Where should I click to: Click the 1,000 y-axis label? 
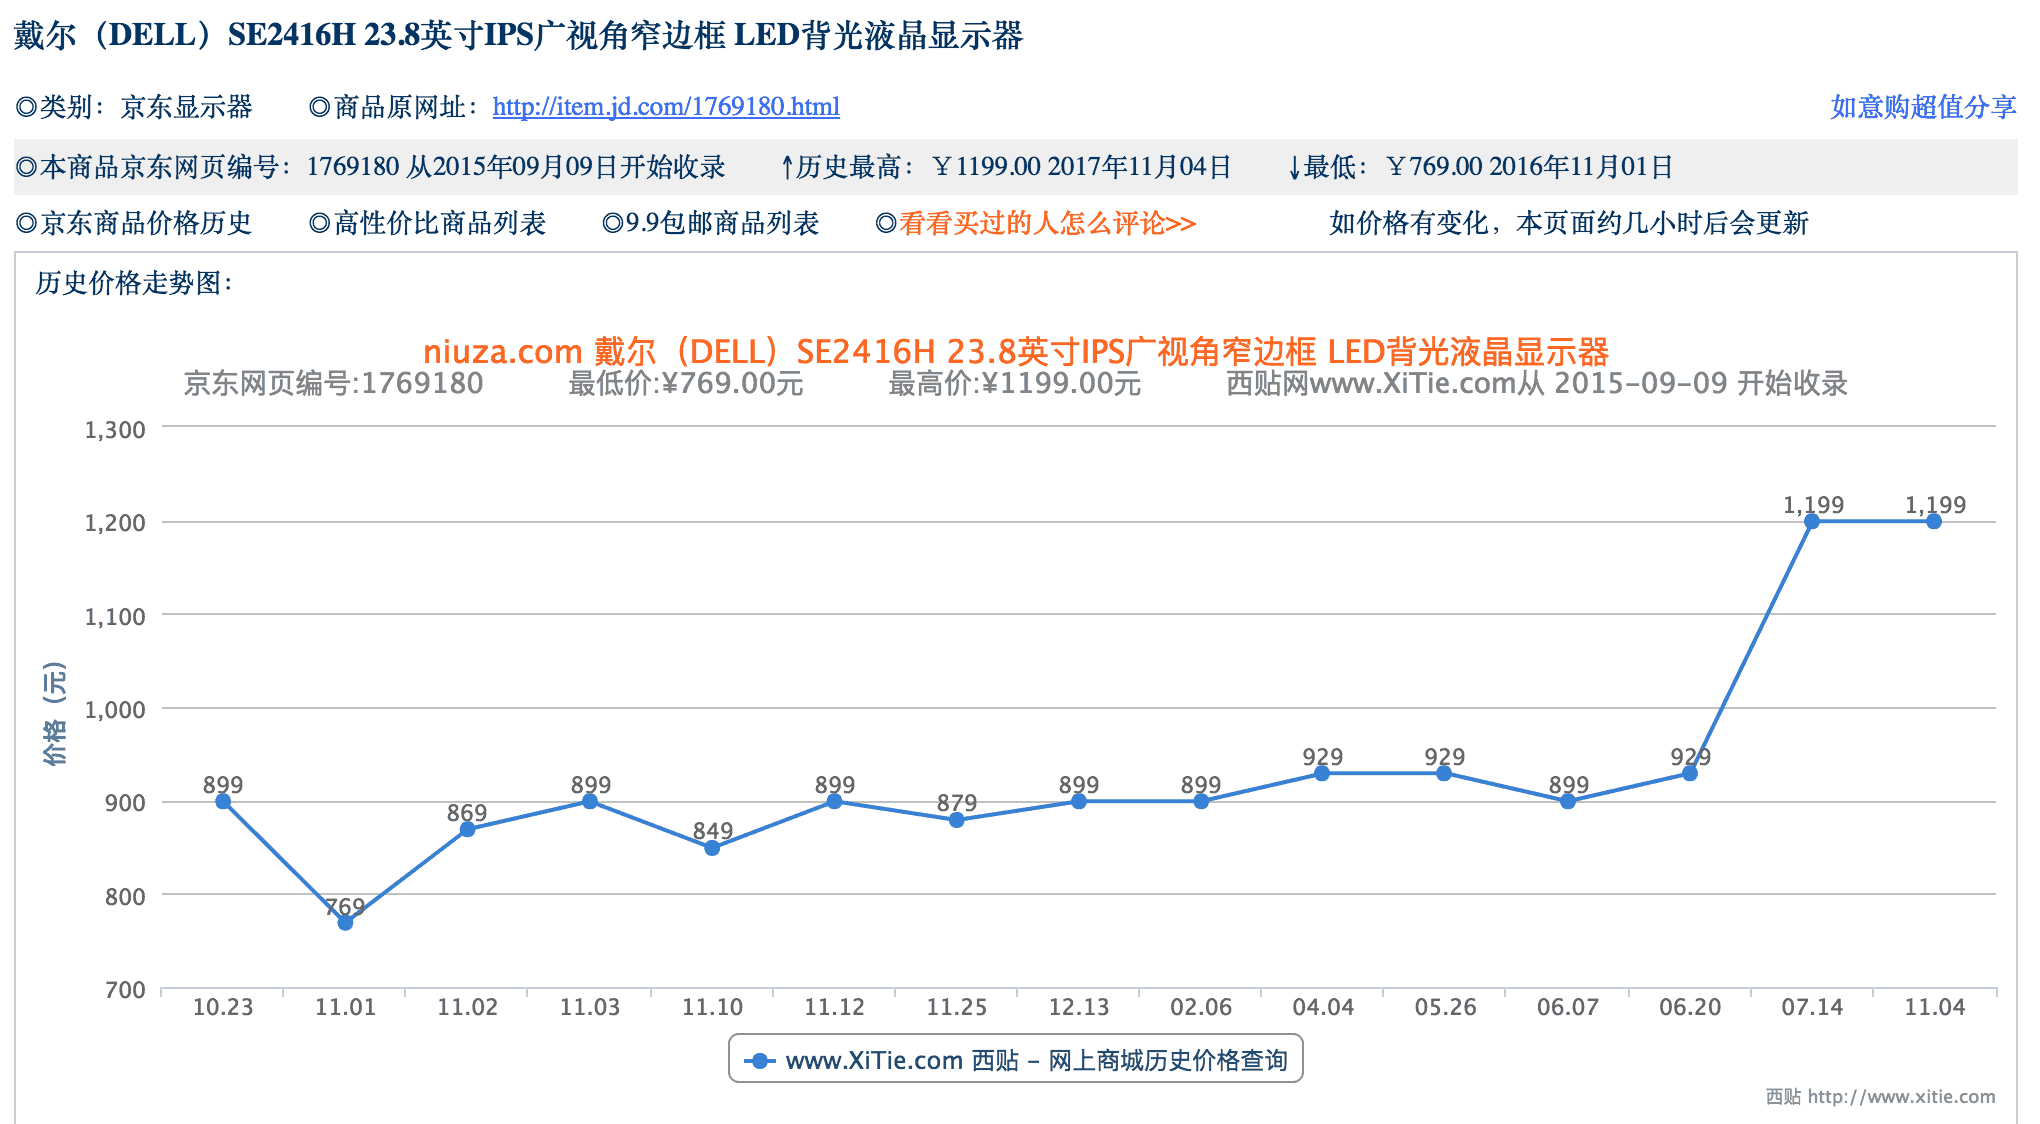115,710
